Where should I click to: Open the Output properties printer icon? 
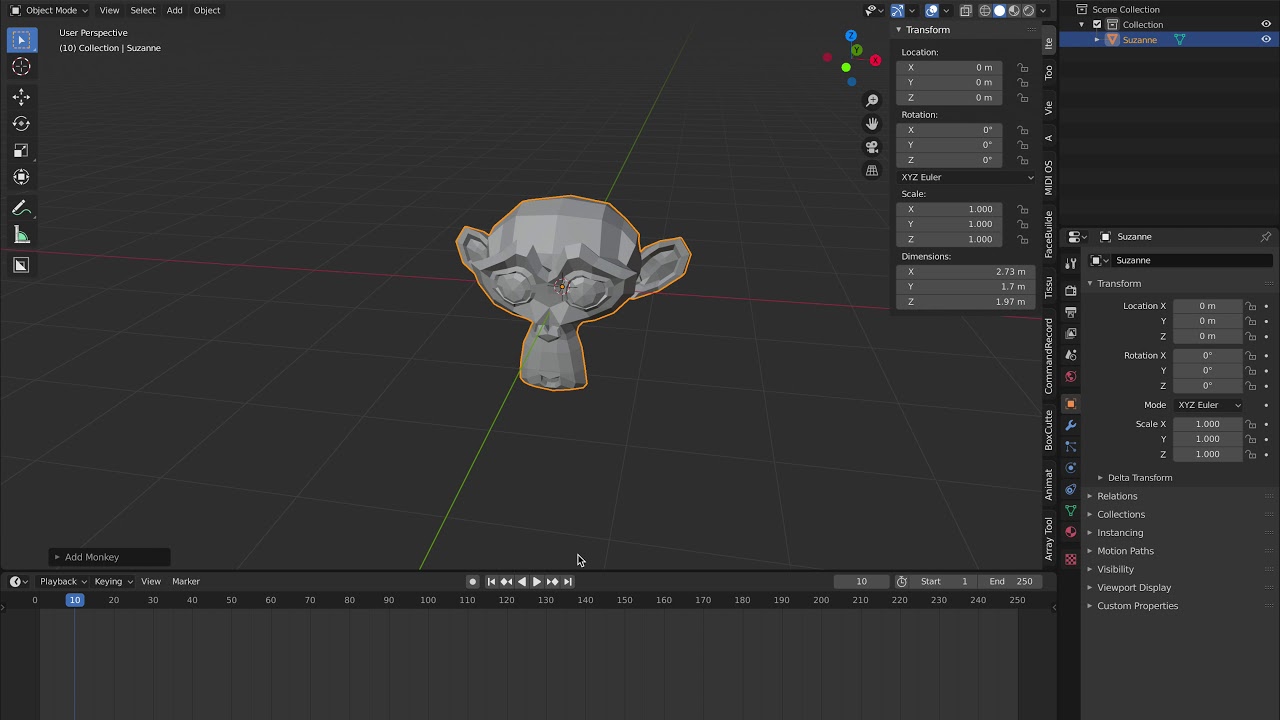tap(1070, 312)
